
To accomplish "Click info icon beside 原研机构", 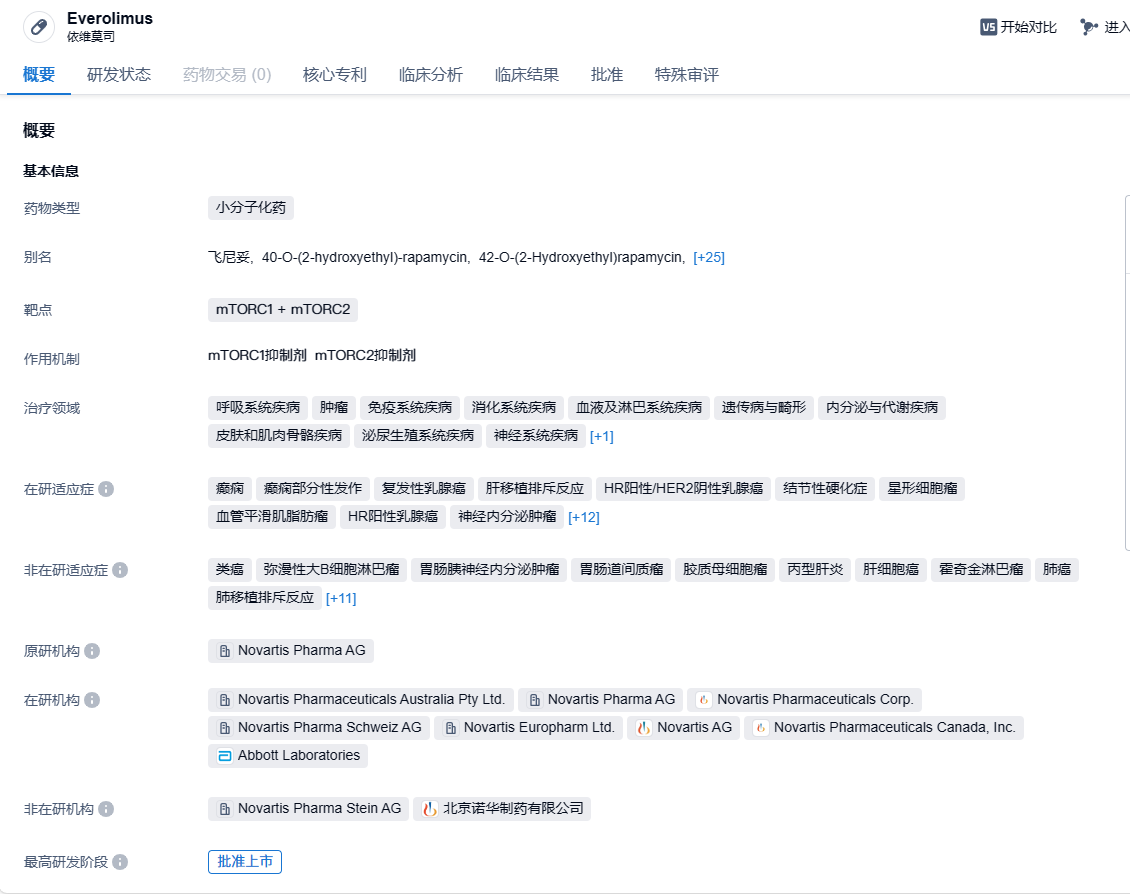I will pos(92,651).
